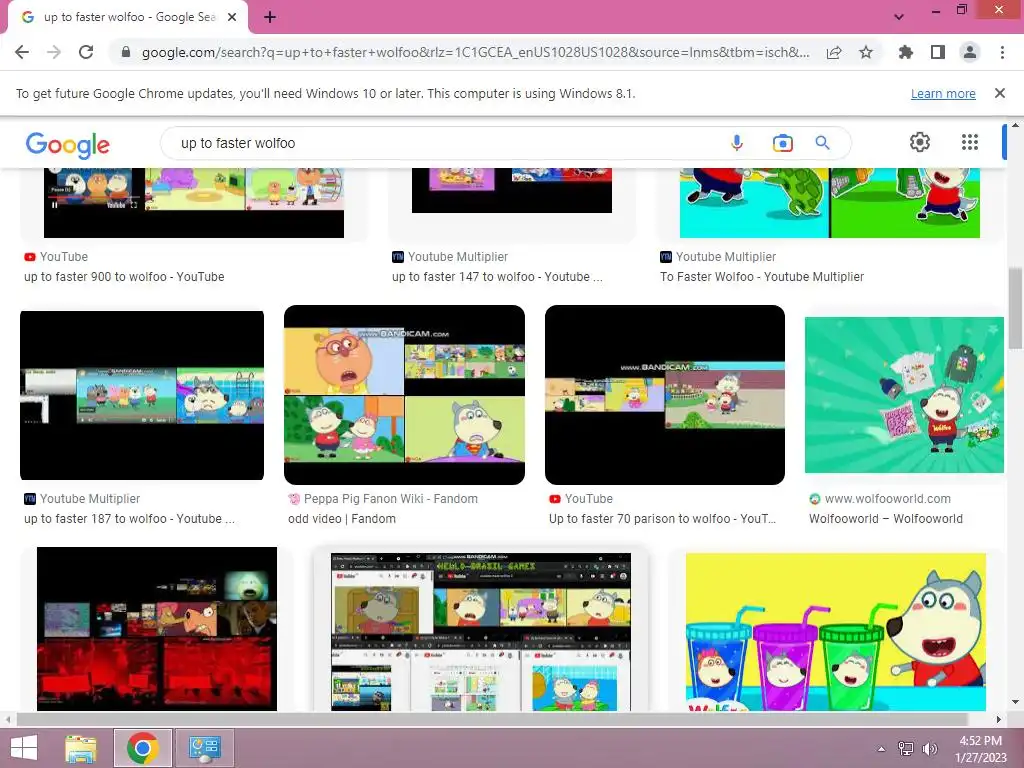This screenshot has height=768, width=1024.
Task: Show hidden system tray icons
Action: pyautogui.click(x=881, y=748)
